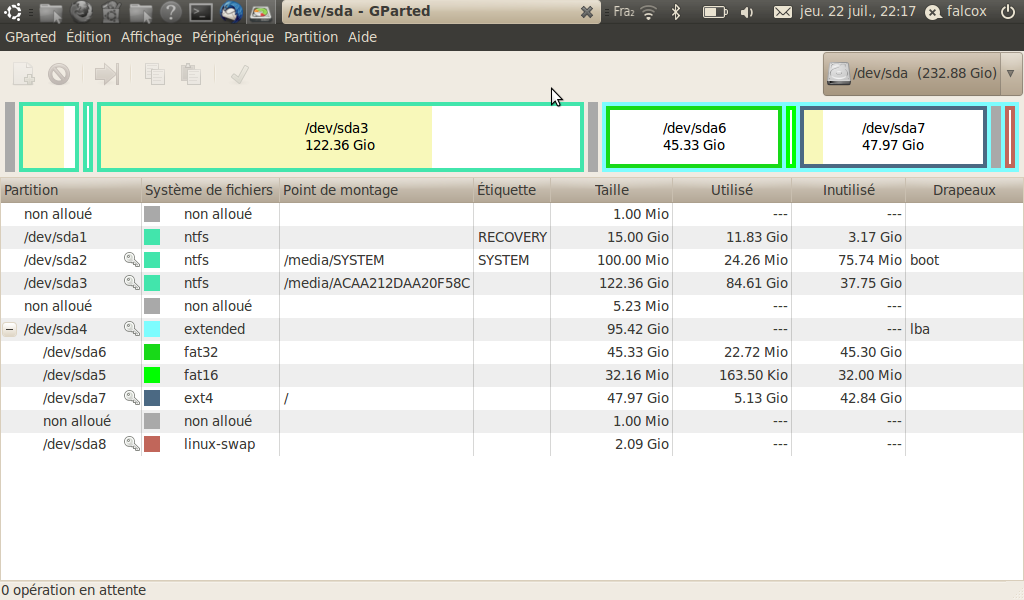Image resolution: width=1024 pixels, height=600 pixels.
Task: Select the /dev/sda6 block in disk graphic
Action: (x=694, y=137)
